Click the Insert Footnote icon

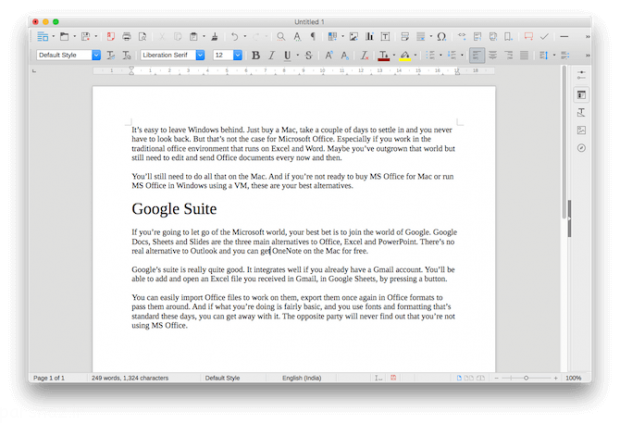click(477, 37)
